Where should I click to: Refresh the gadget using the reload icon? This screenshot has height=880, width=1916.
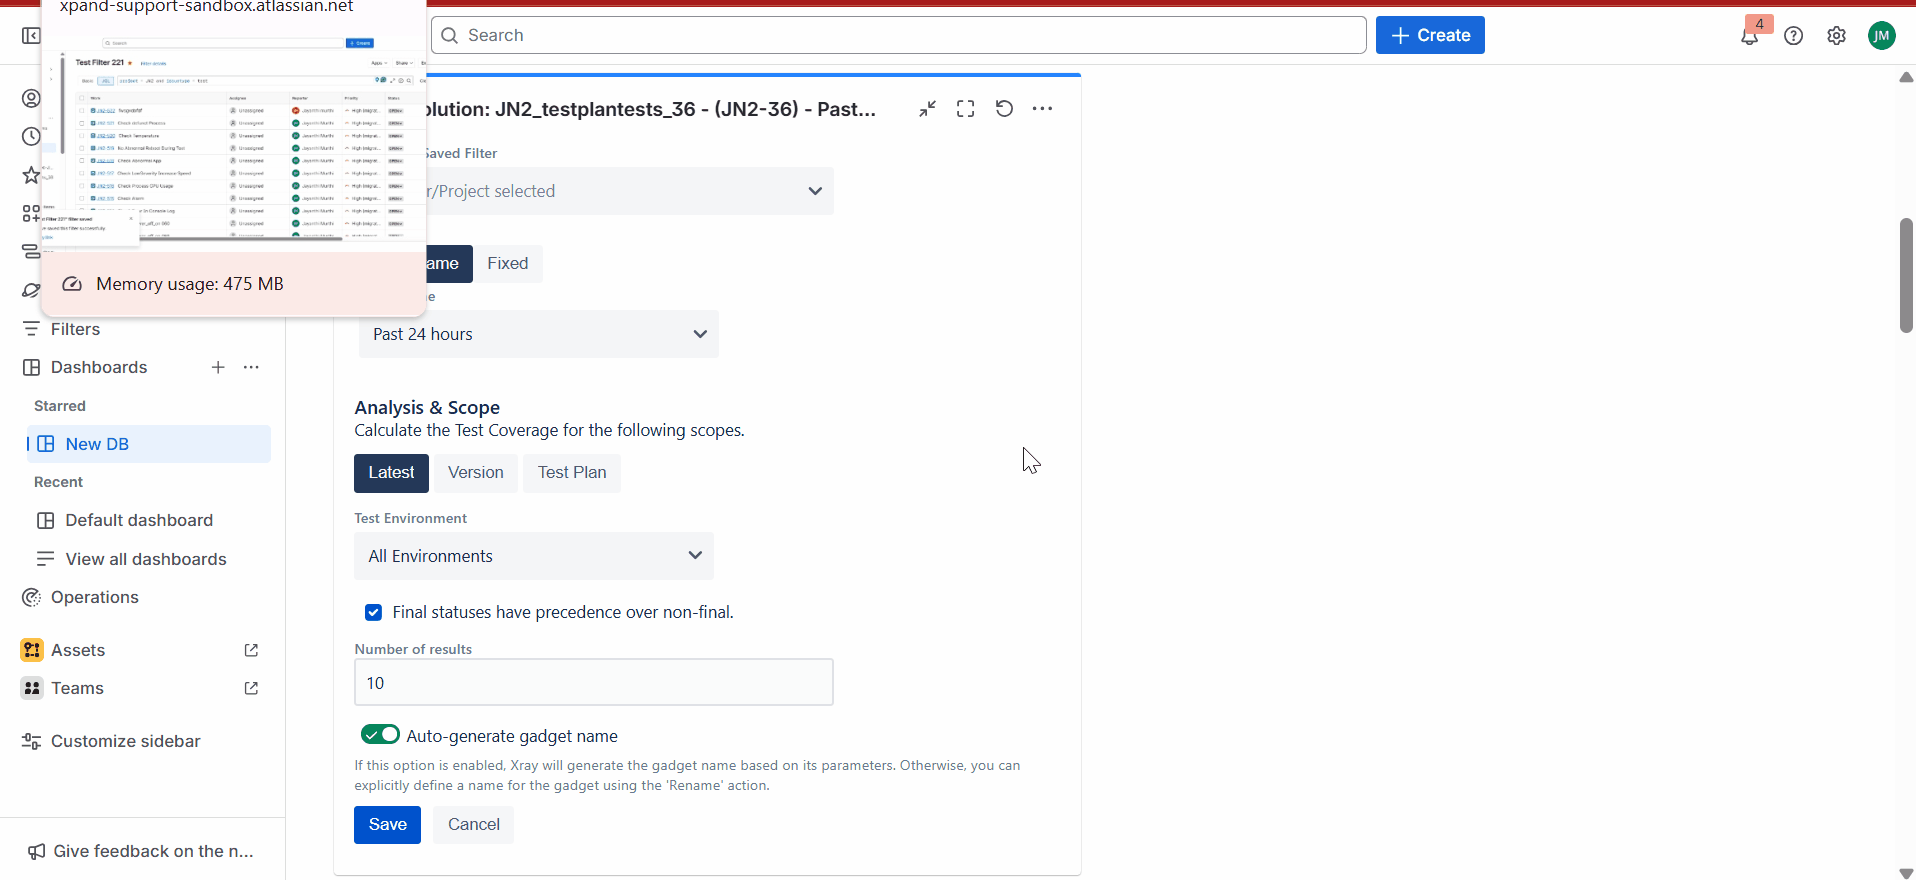click(x=1004, y=109)
